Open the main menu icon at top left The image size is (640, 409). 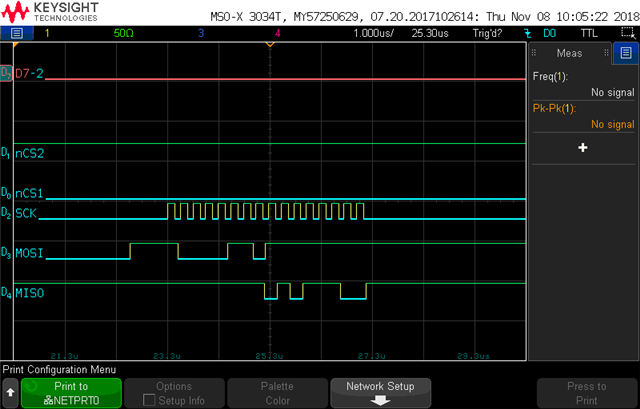point(17,33)
